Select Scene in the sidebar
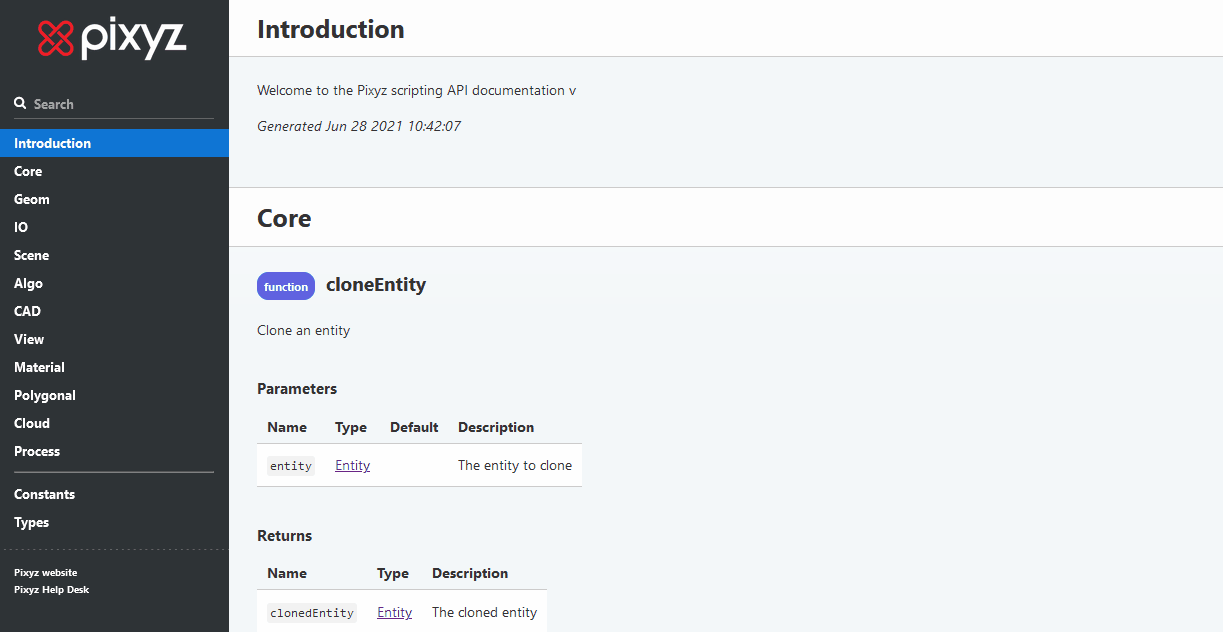1223x632 pixels. click(x=32, y=255)
